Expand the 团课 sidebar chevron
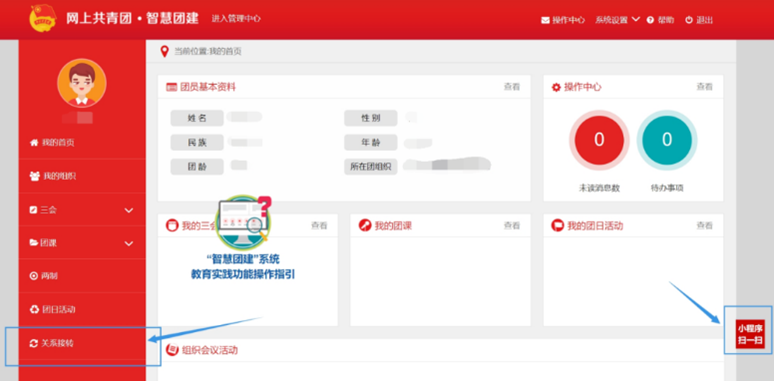 129,243
